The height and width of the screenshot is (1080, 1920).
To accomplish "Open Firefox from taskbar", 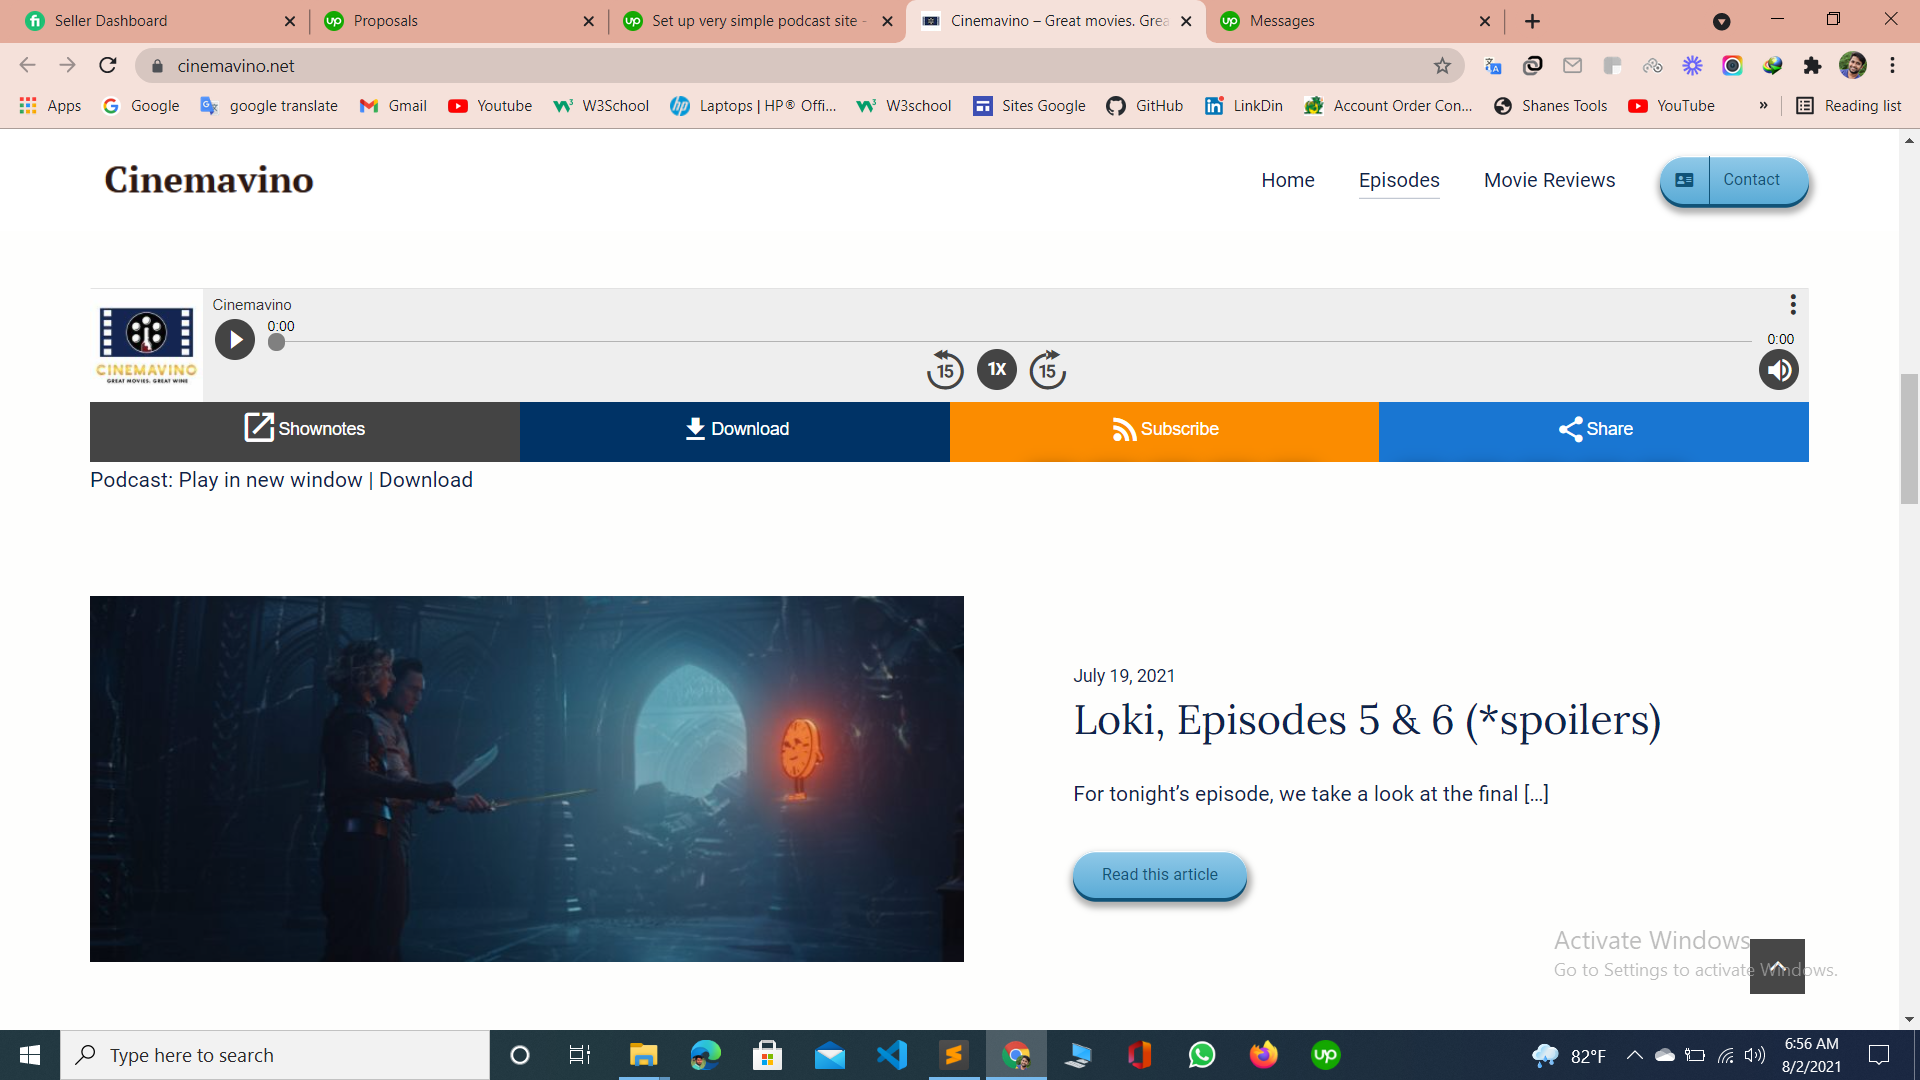I will pos(1264,1055).
